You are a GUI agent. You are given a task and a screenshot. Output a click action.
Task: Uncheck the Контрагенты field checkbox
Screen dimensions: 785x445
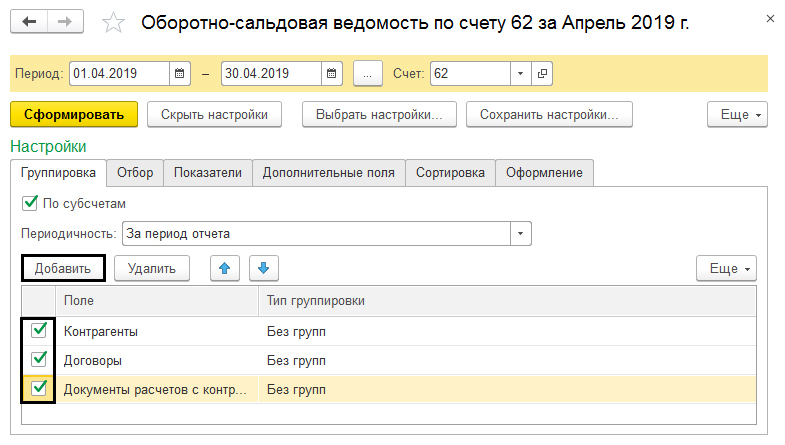40,330
